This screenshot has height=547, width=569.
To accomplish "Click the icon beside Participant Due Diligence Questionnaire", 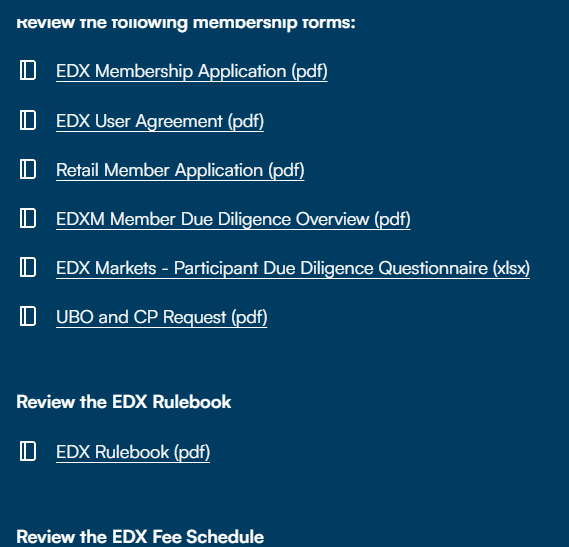I will [28, 267].
